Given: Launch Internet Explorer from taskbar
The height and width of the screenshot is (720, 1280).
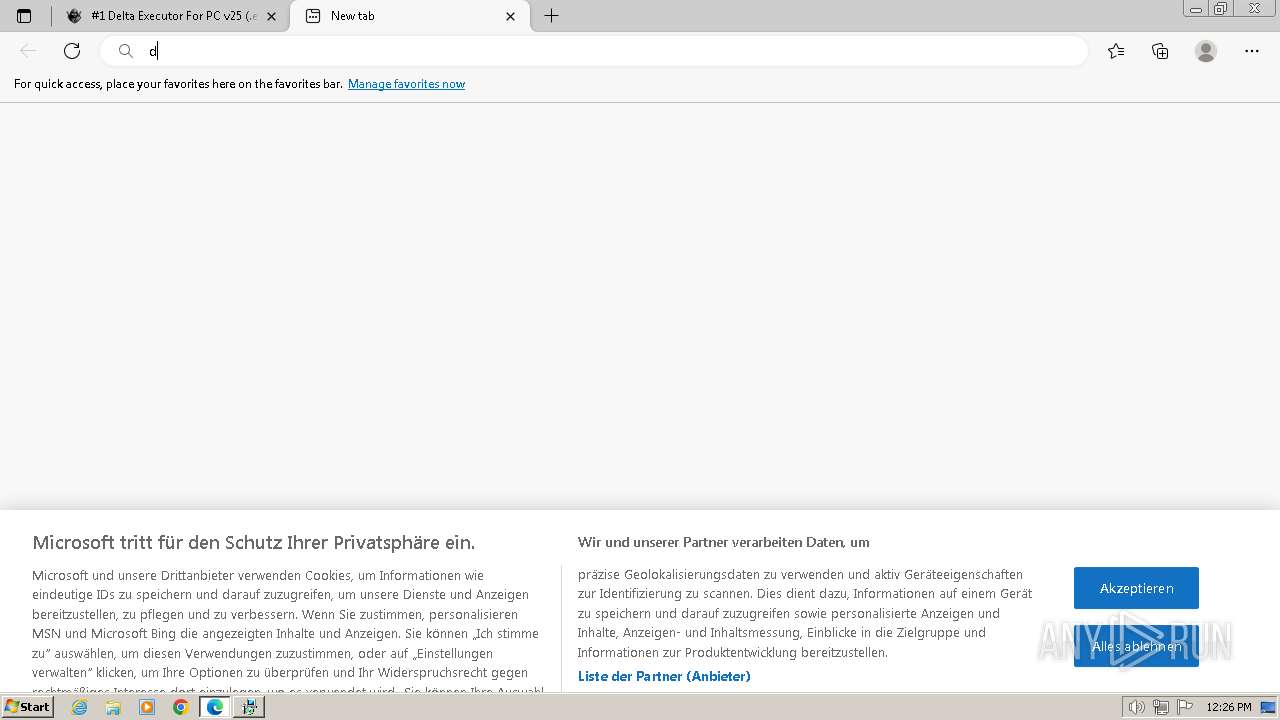Looking at the screenshot, I should coord(80,707).
